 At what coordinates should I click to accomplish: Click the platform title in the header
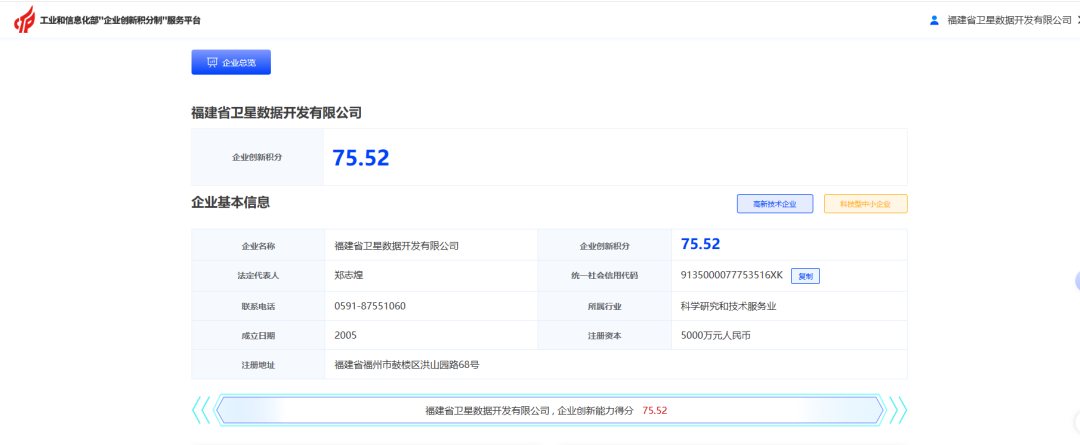coord(120,20)
